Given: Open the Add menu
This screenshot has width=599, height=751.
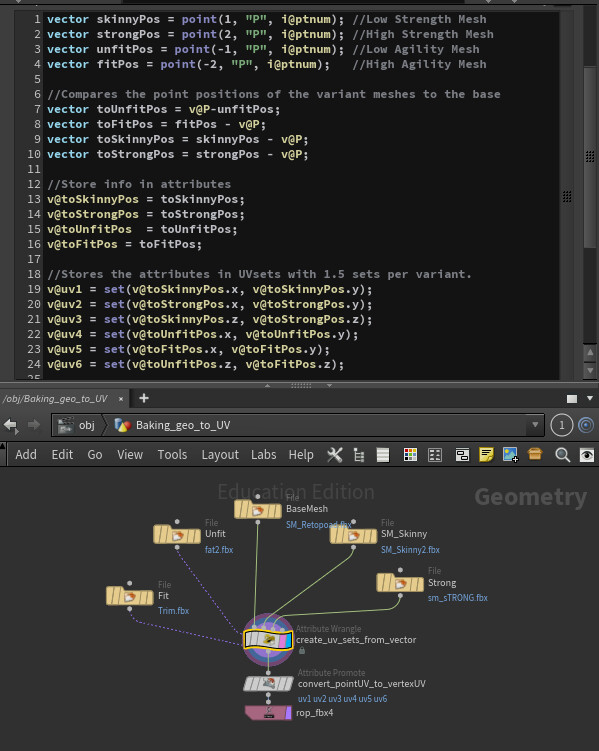Looking at the screenshot, I should coord(26,455).
